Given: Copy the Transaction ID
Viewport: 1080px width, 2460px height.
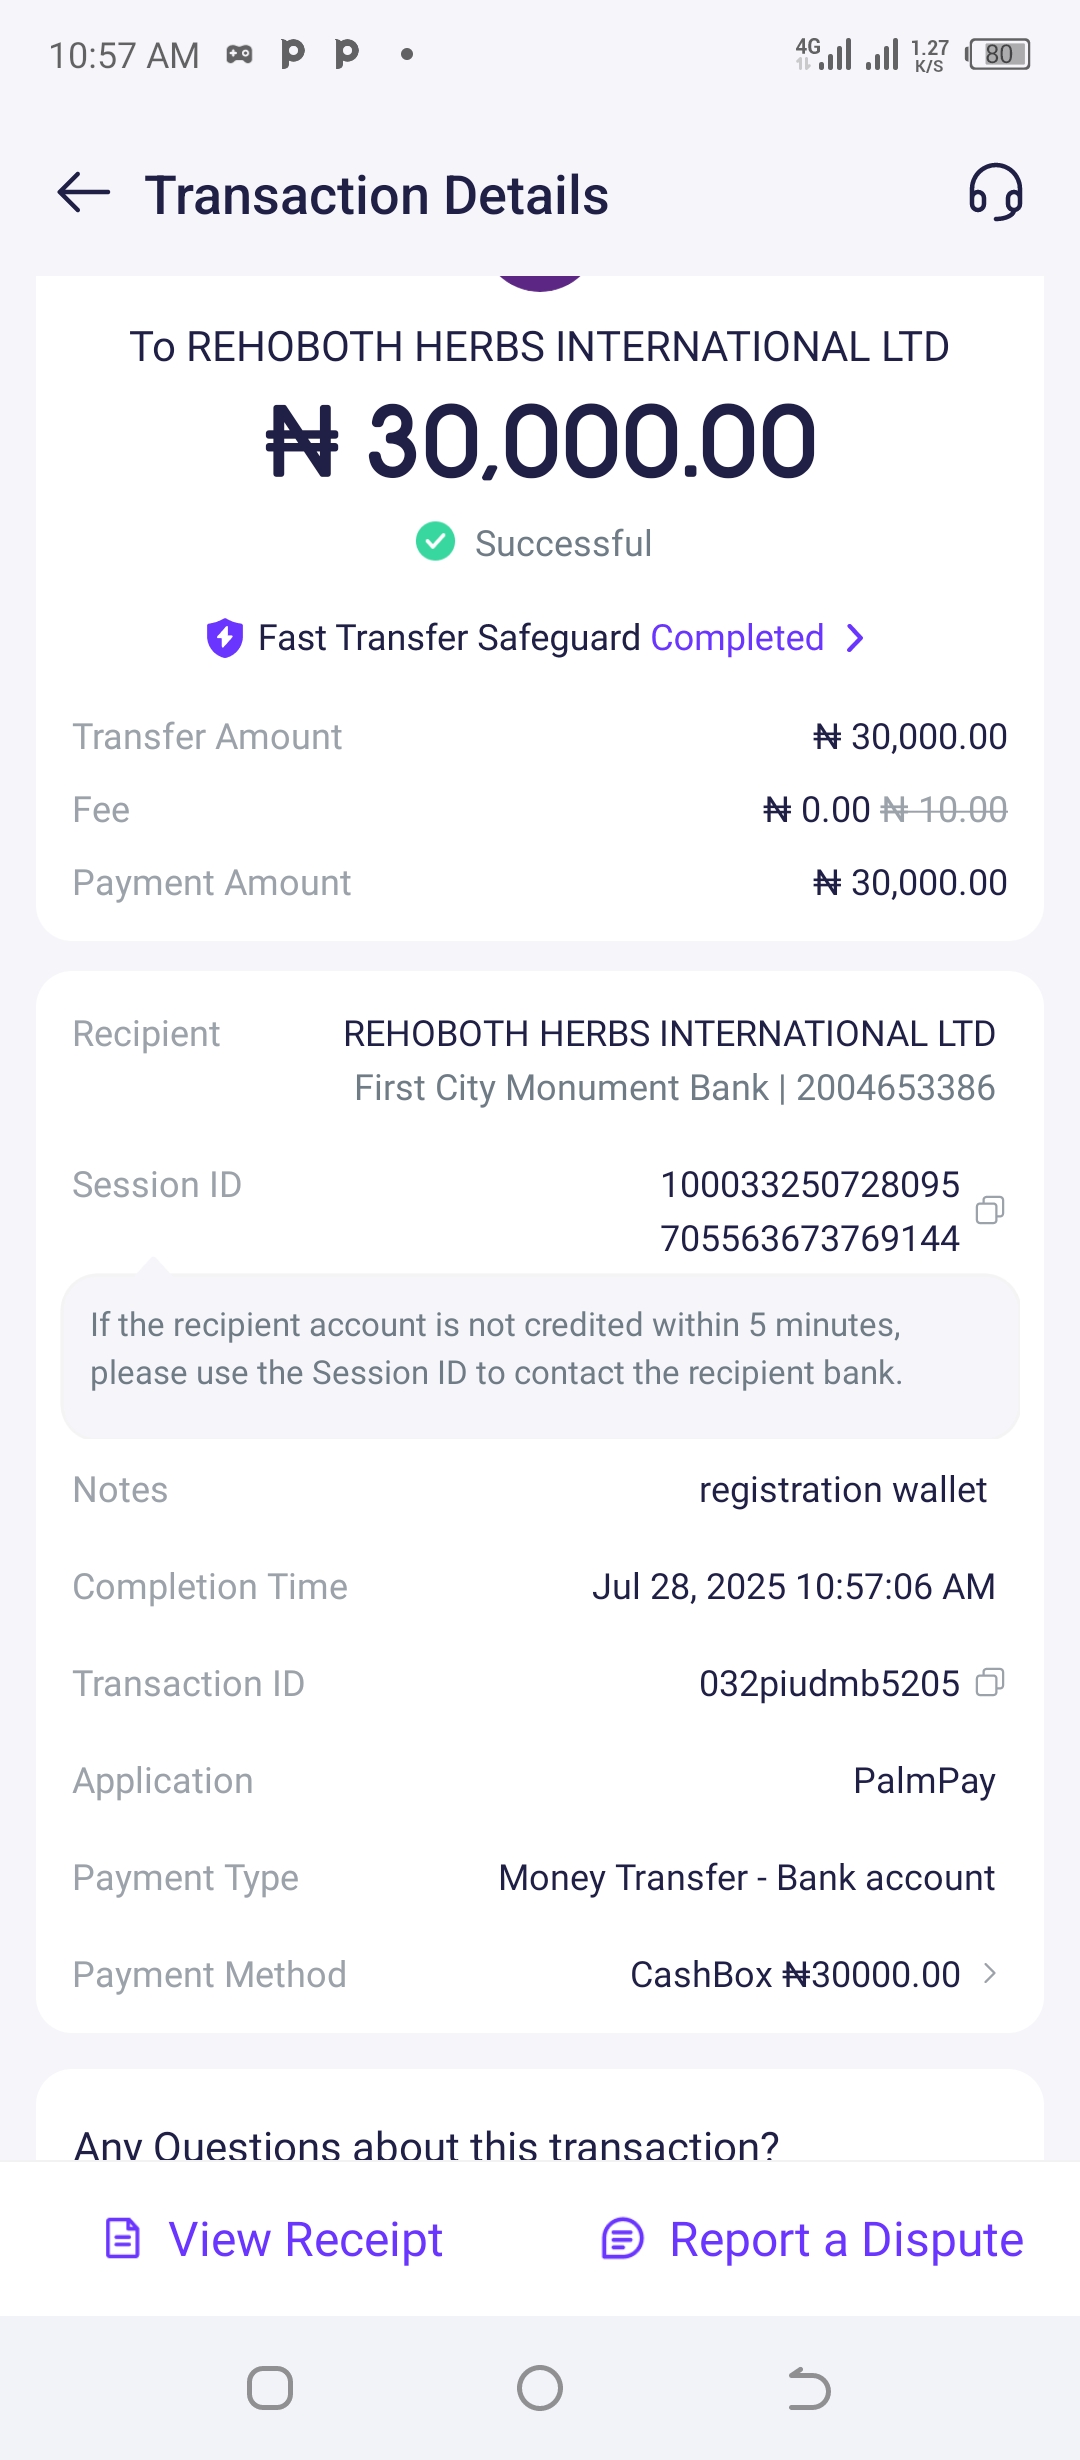Looking at the screenshot, I should tap(989, 1683).
